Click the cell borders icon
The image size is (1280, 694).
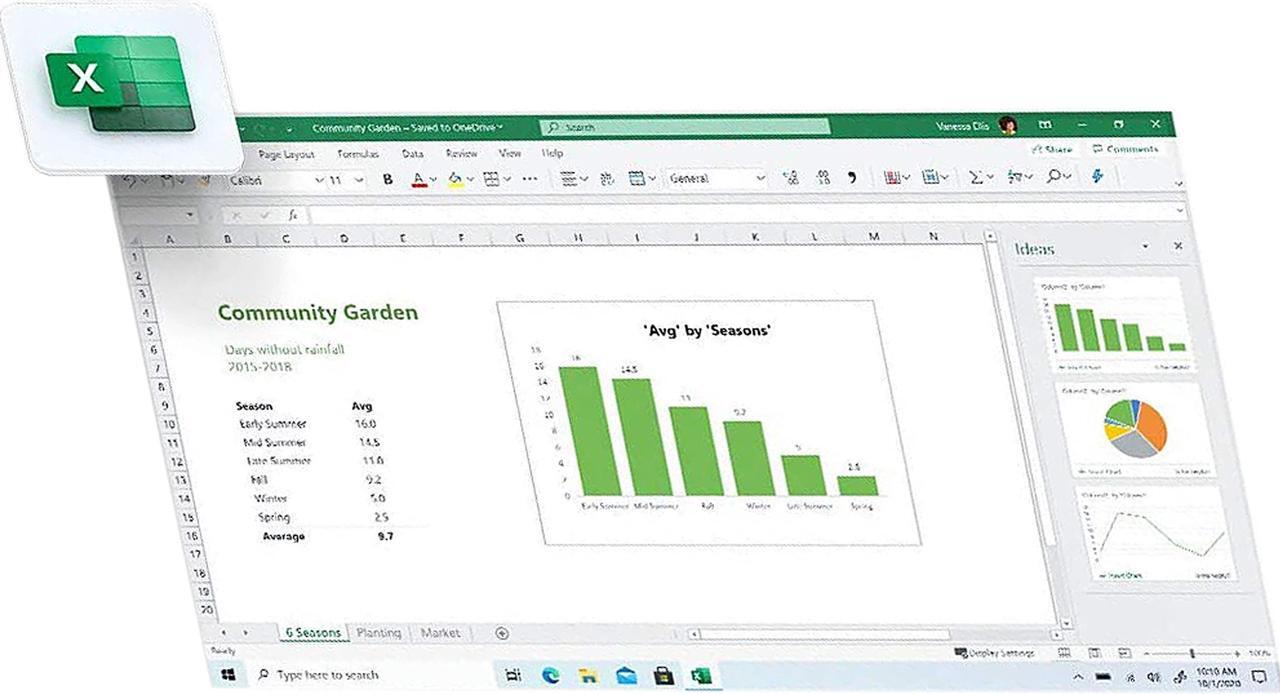[x=491, y=180]
